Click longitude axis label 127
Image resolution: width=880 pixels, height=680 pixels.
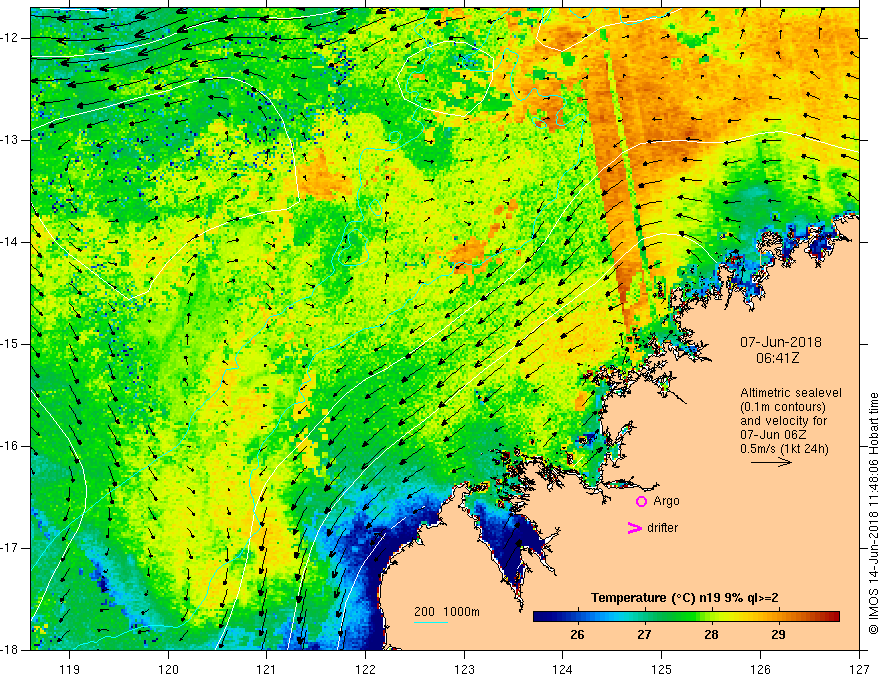pos(859,669)
